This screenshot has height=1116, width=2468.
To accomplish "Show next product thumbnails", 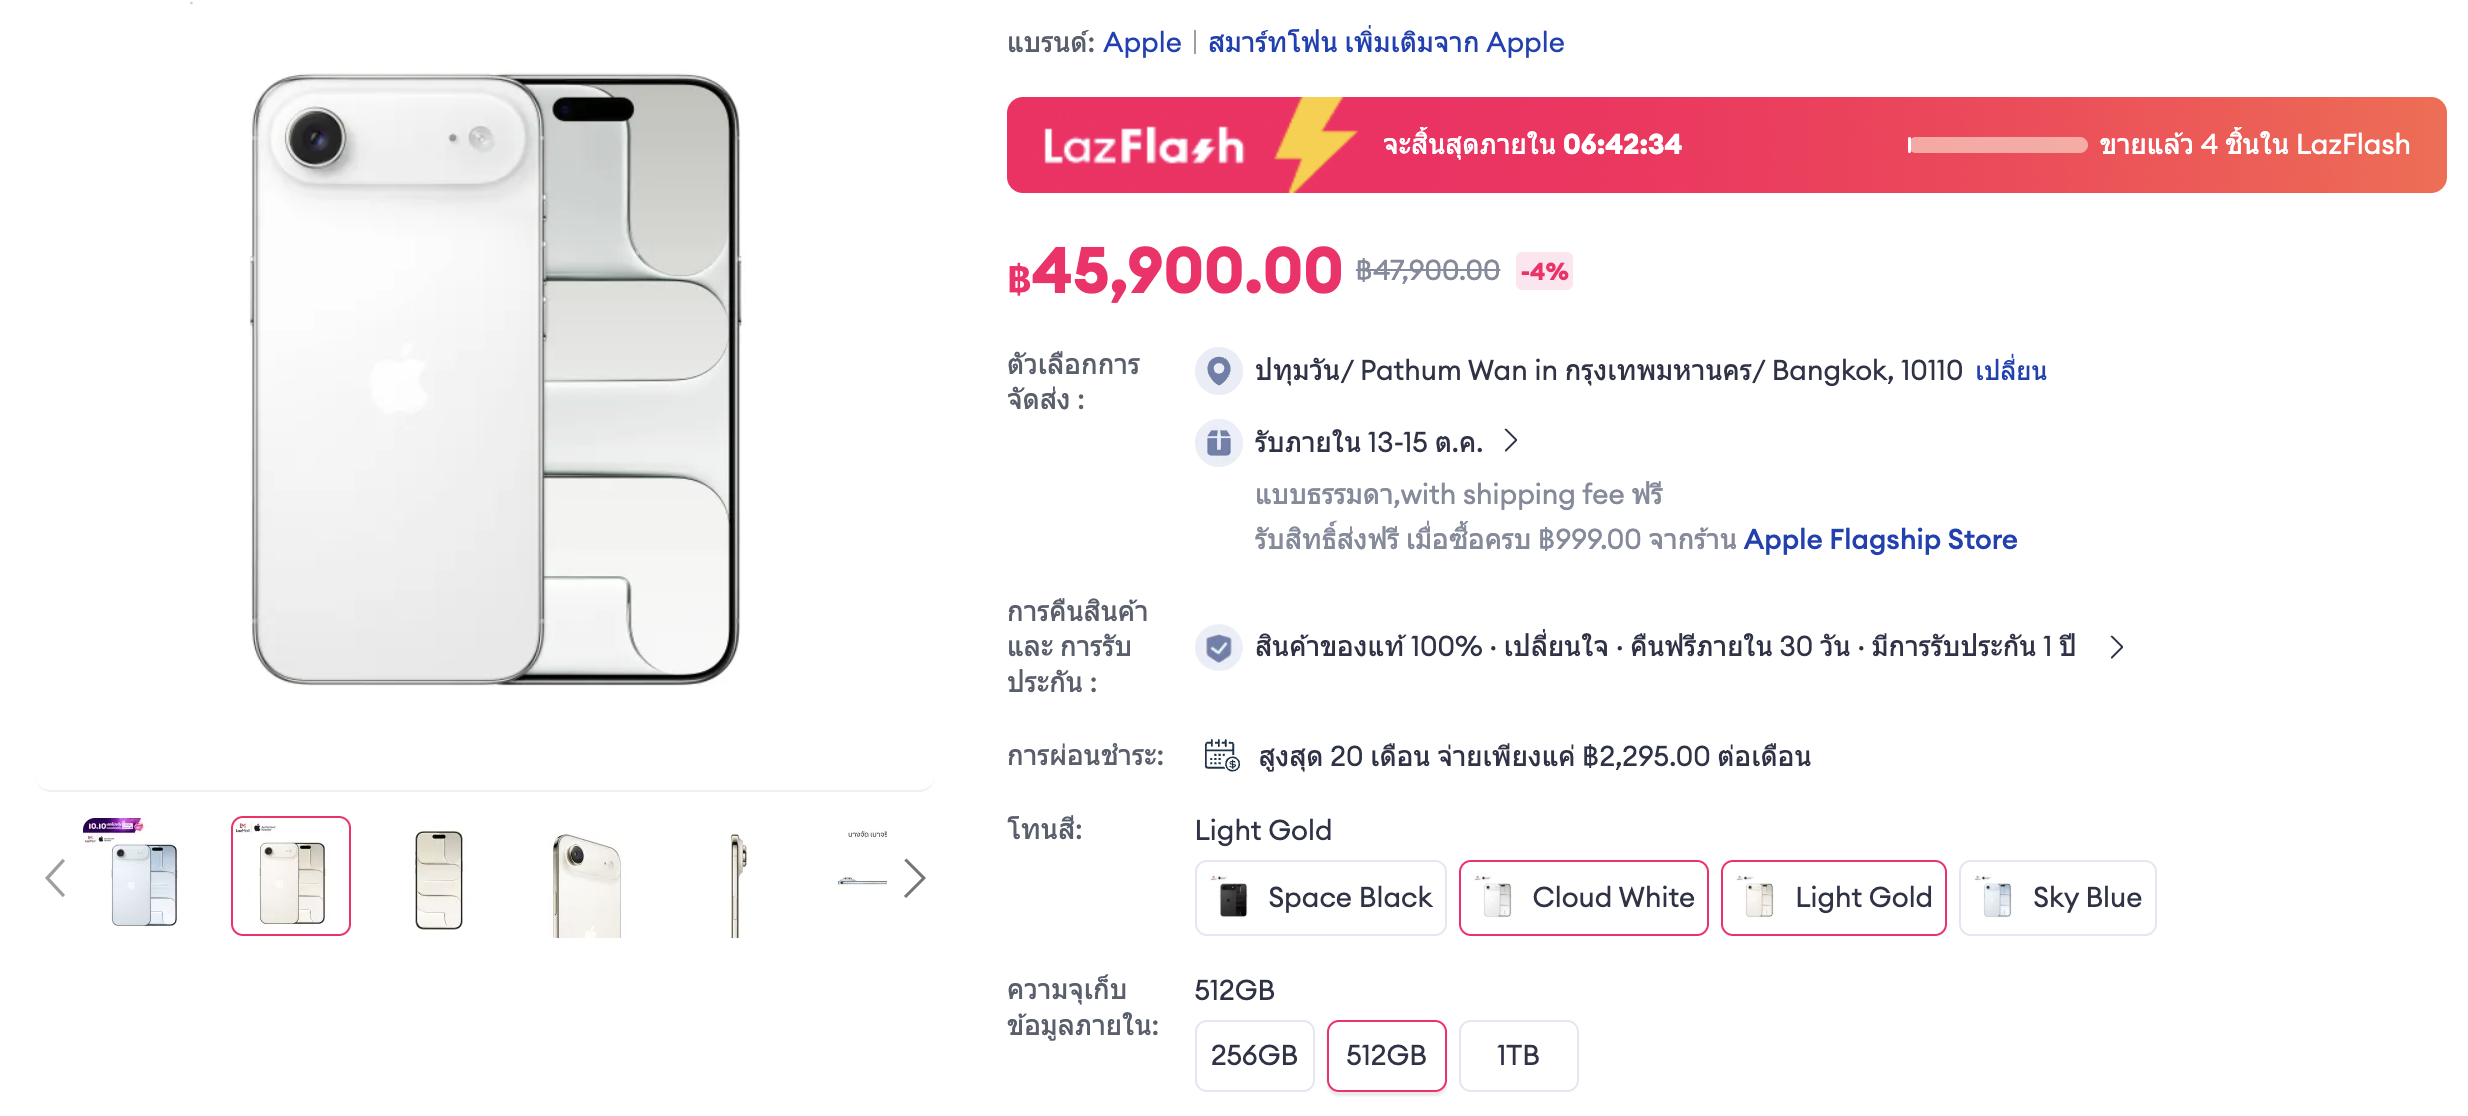I will click(x=914, y=879).
